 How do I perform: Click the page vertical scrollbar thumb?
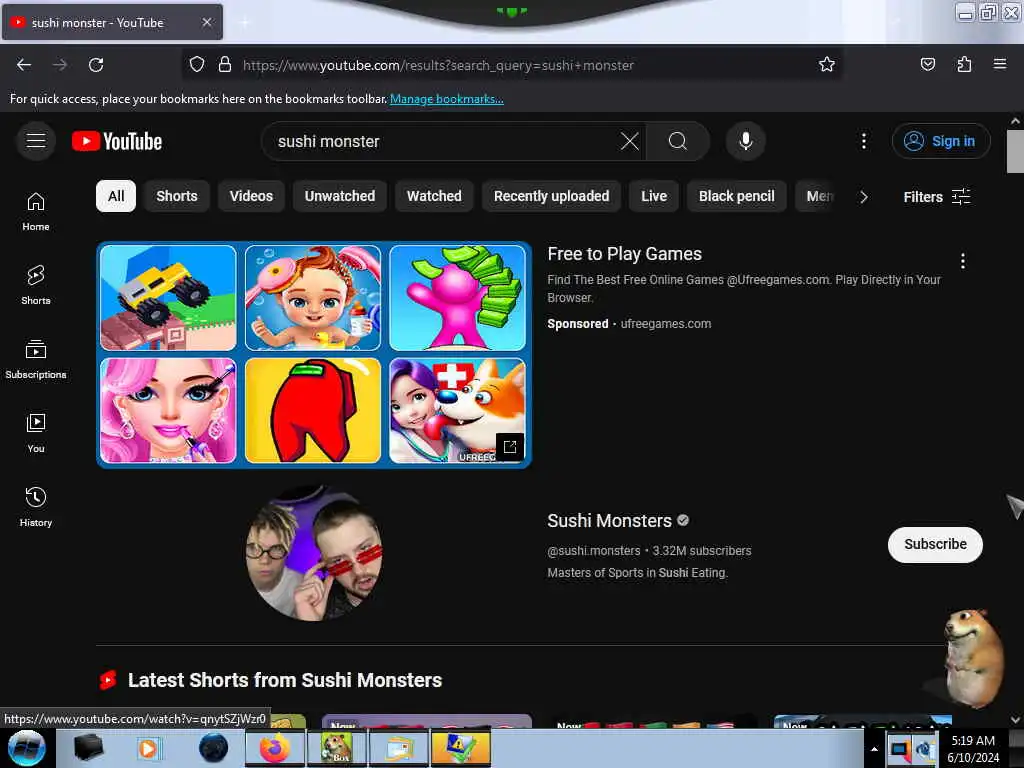(1015, 152)
